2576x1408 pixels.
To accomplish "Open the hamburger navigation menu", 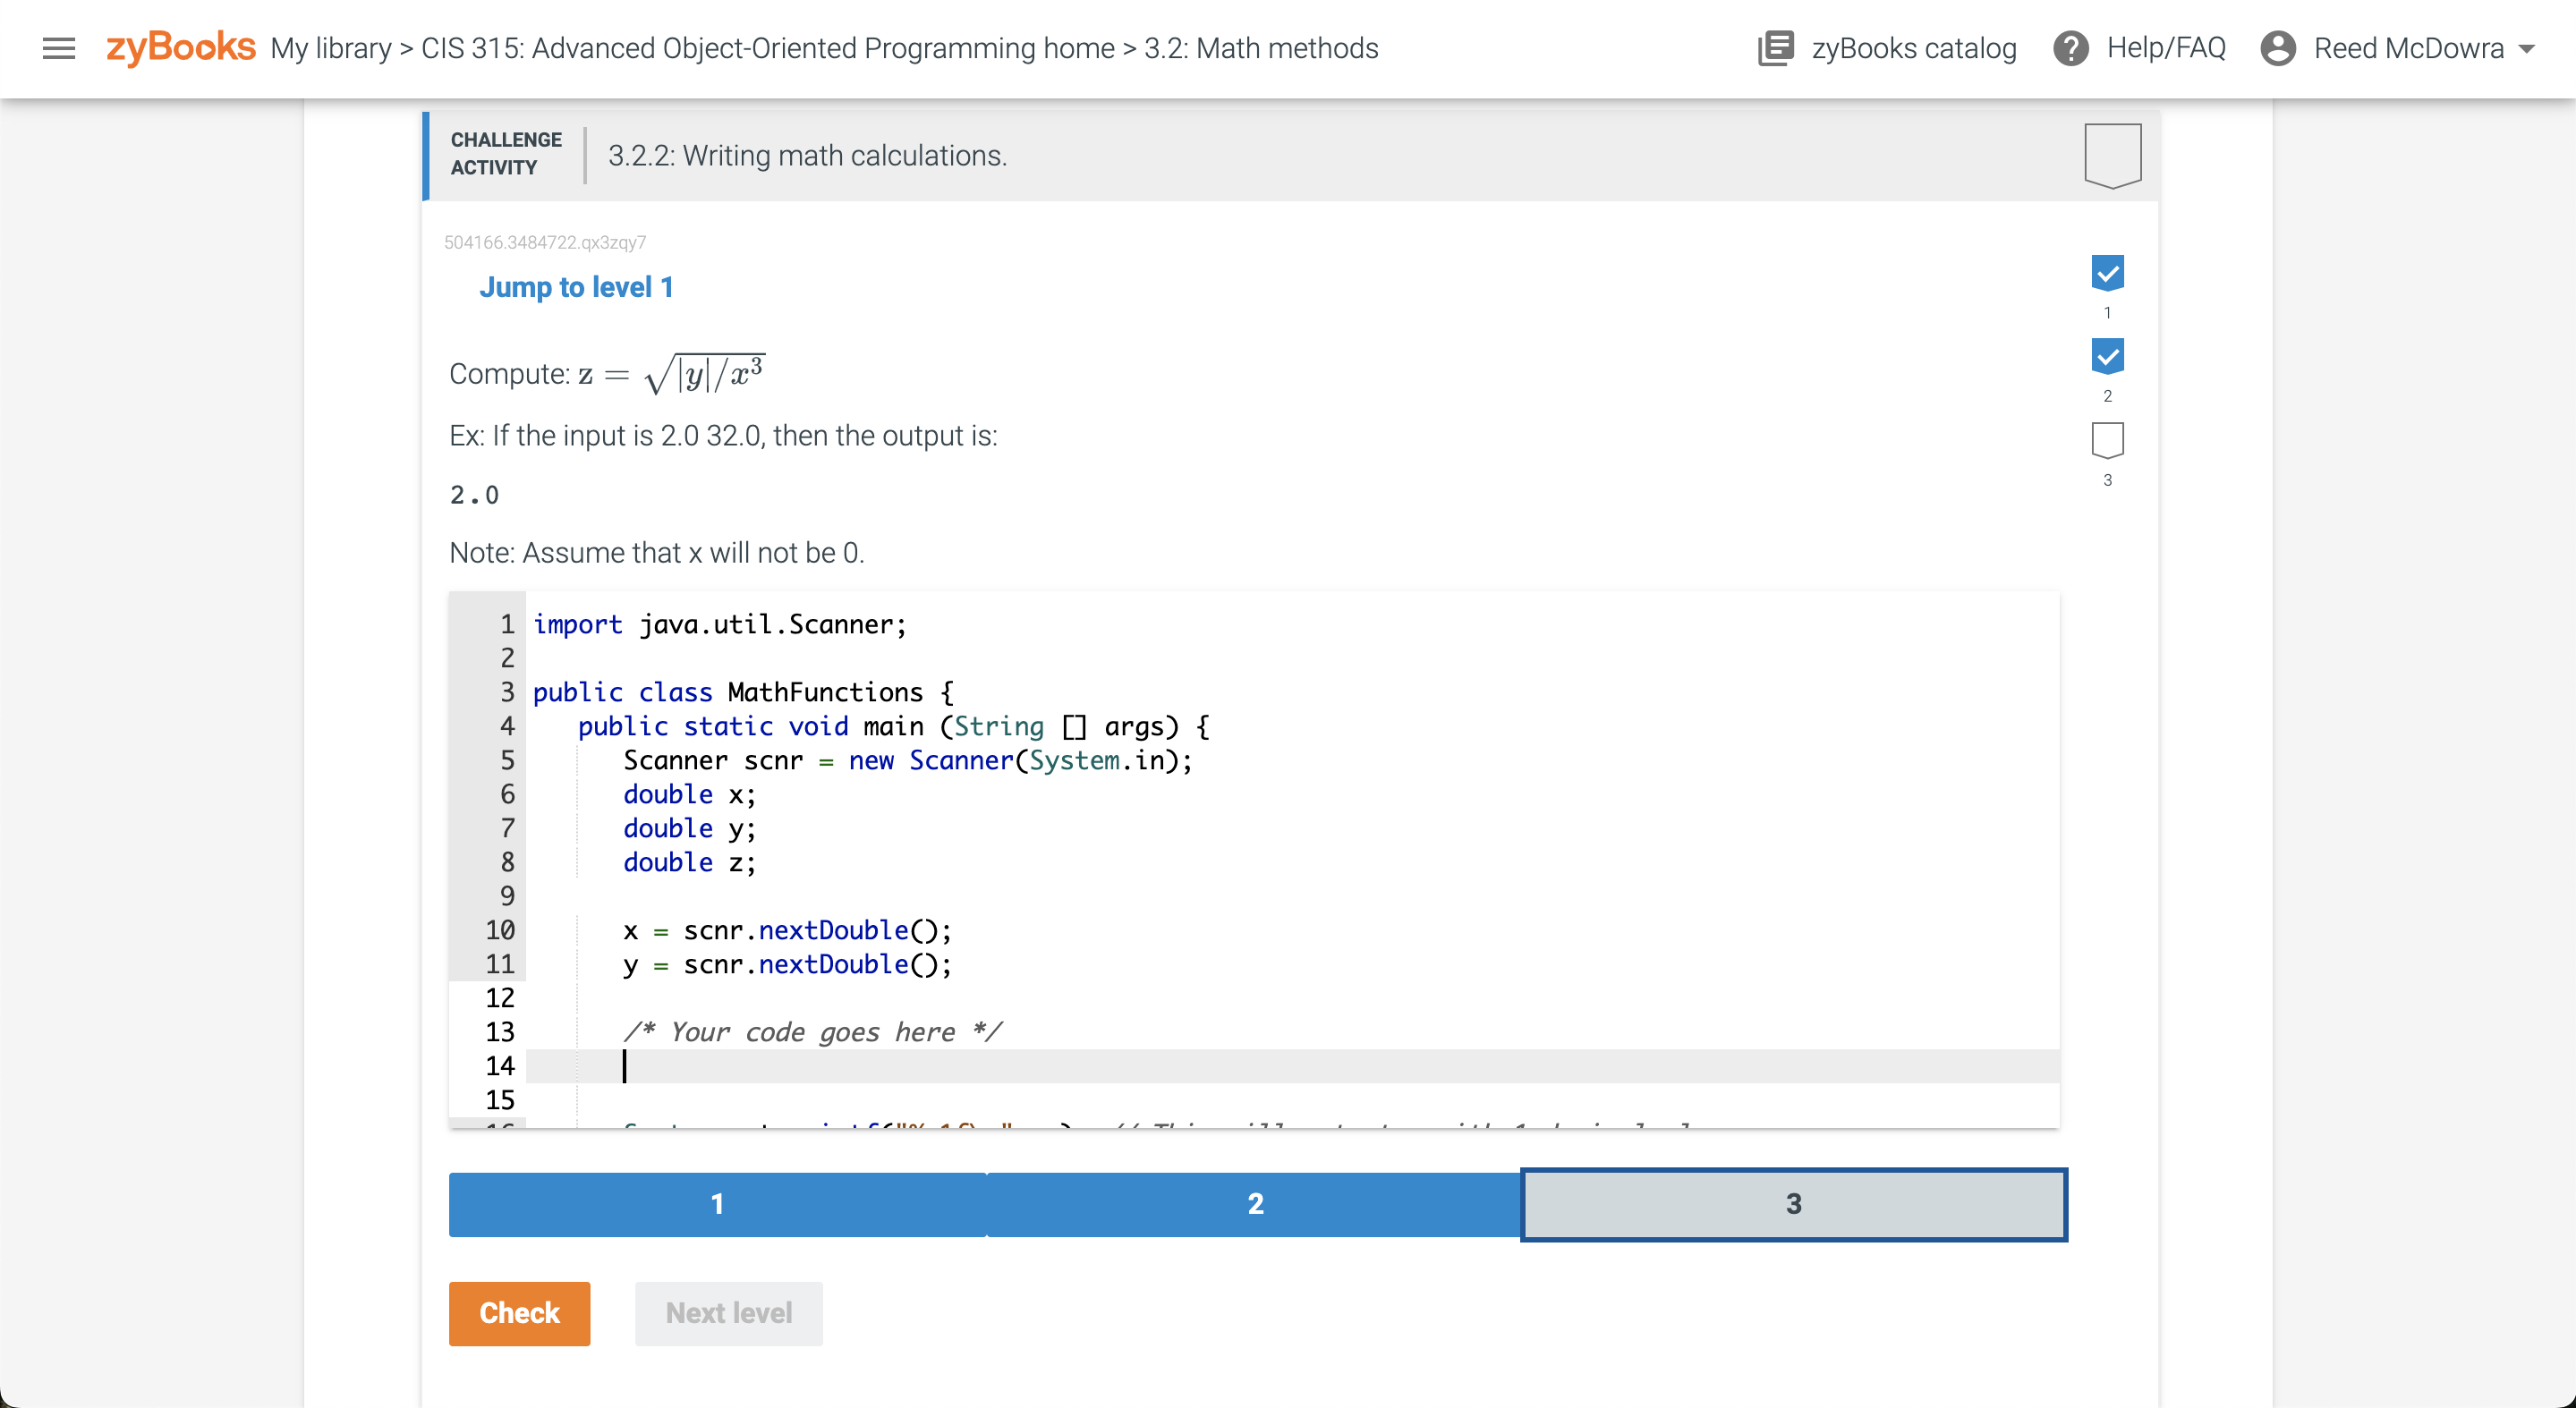I will pyautogui.click(x=59, y=48).
